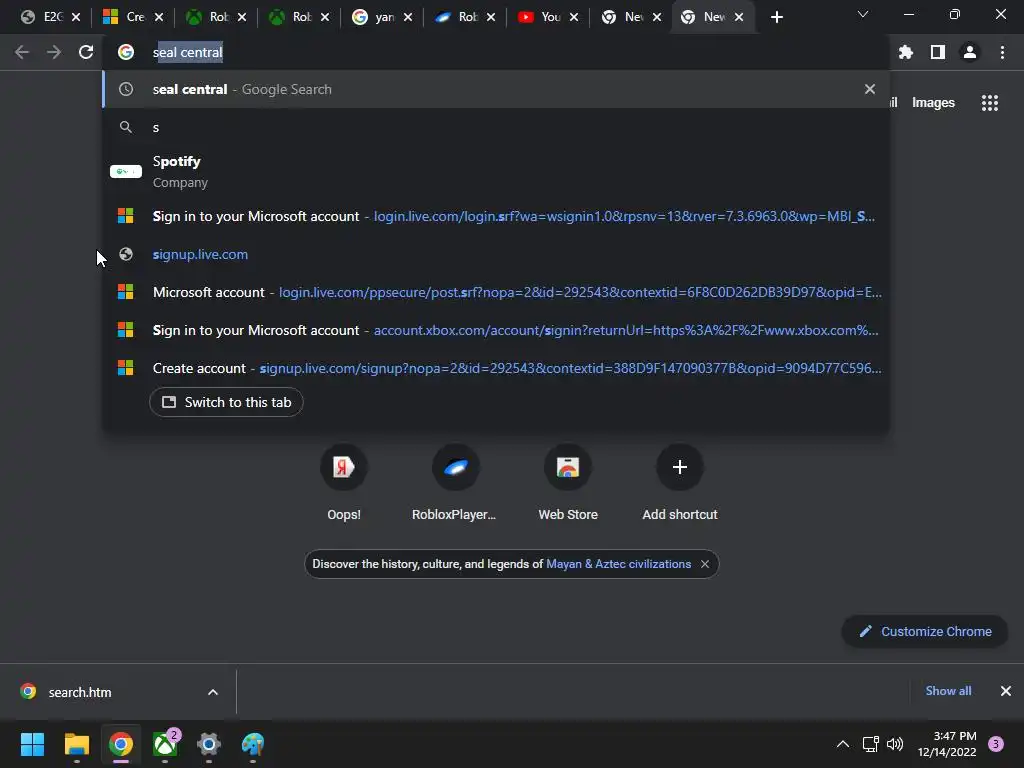Close the YouTube tab
Screen dimensions: 1024x768
point(574,17)
